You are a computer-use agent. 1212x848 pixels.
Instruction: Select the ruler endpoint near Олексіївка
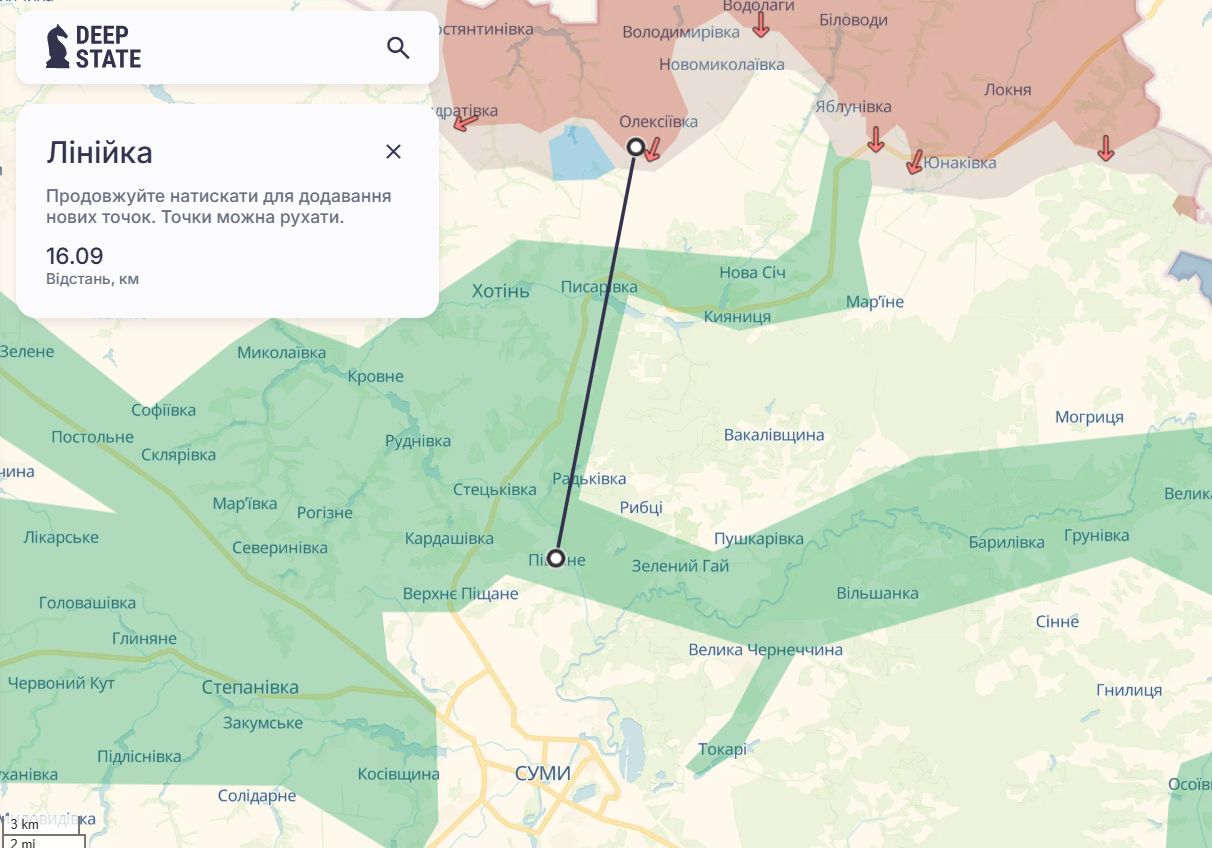pos(635,147)
